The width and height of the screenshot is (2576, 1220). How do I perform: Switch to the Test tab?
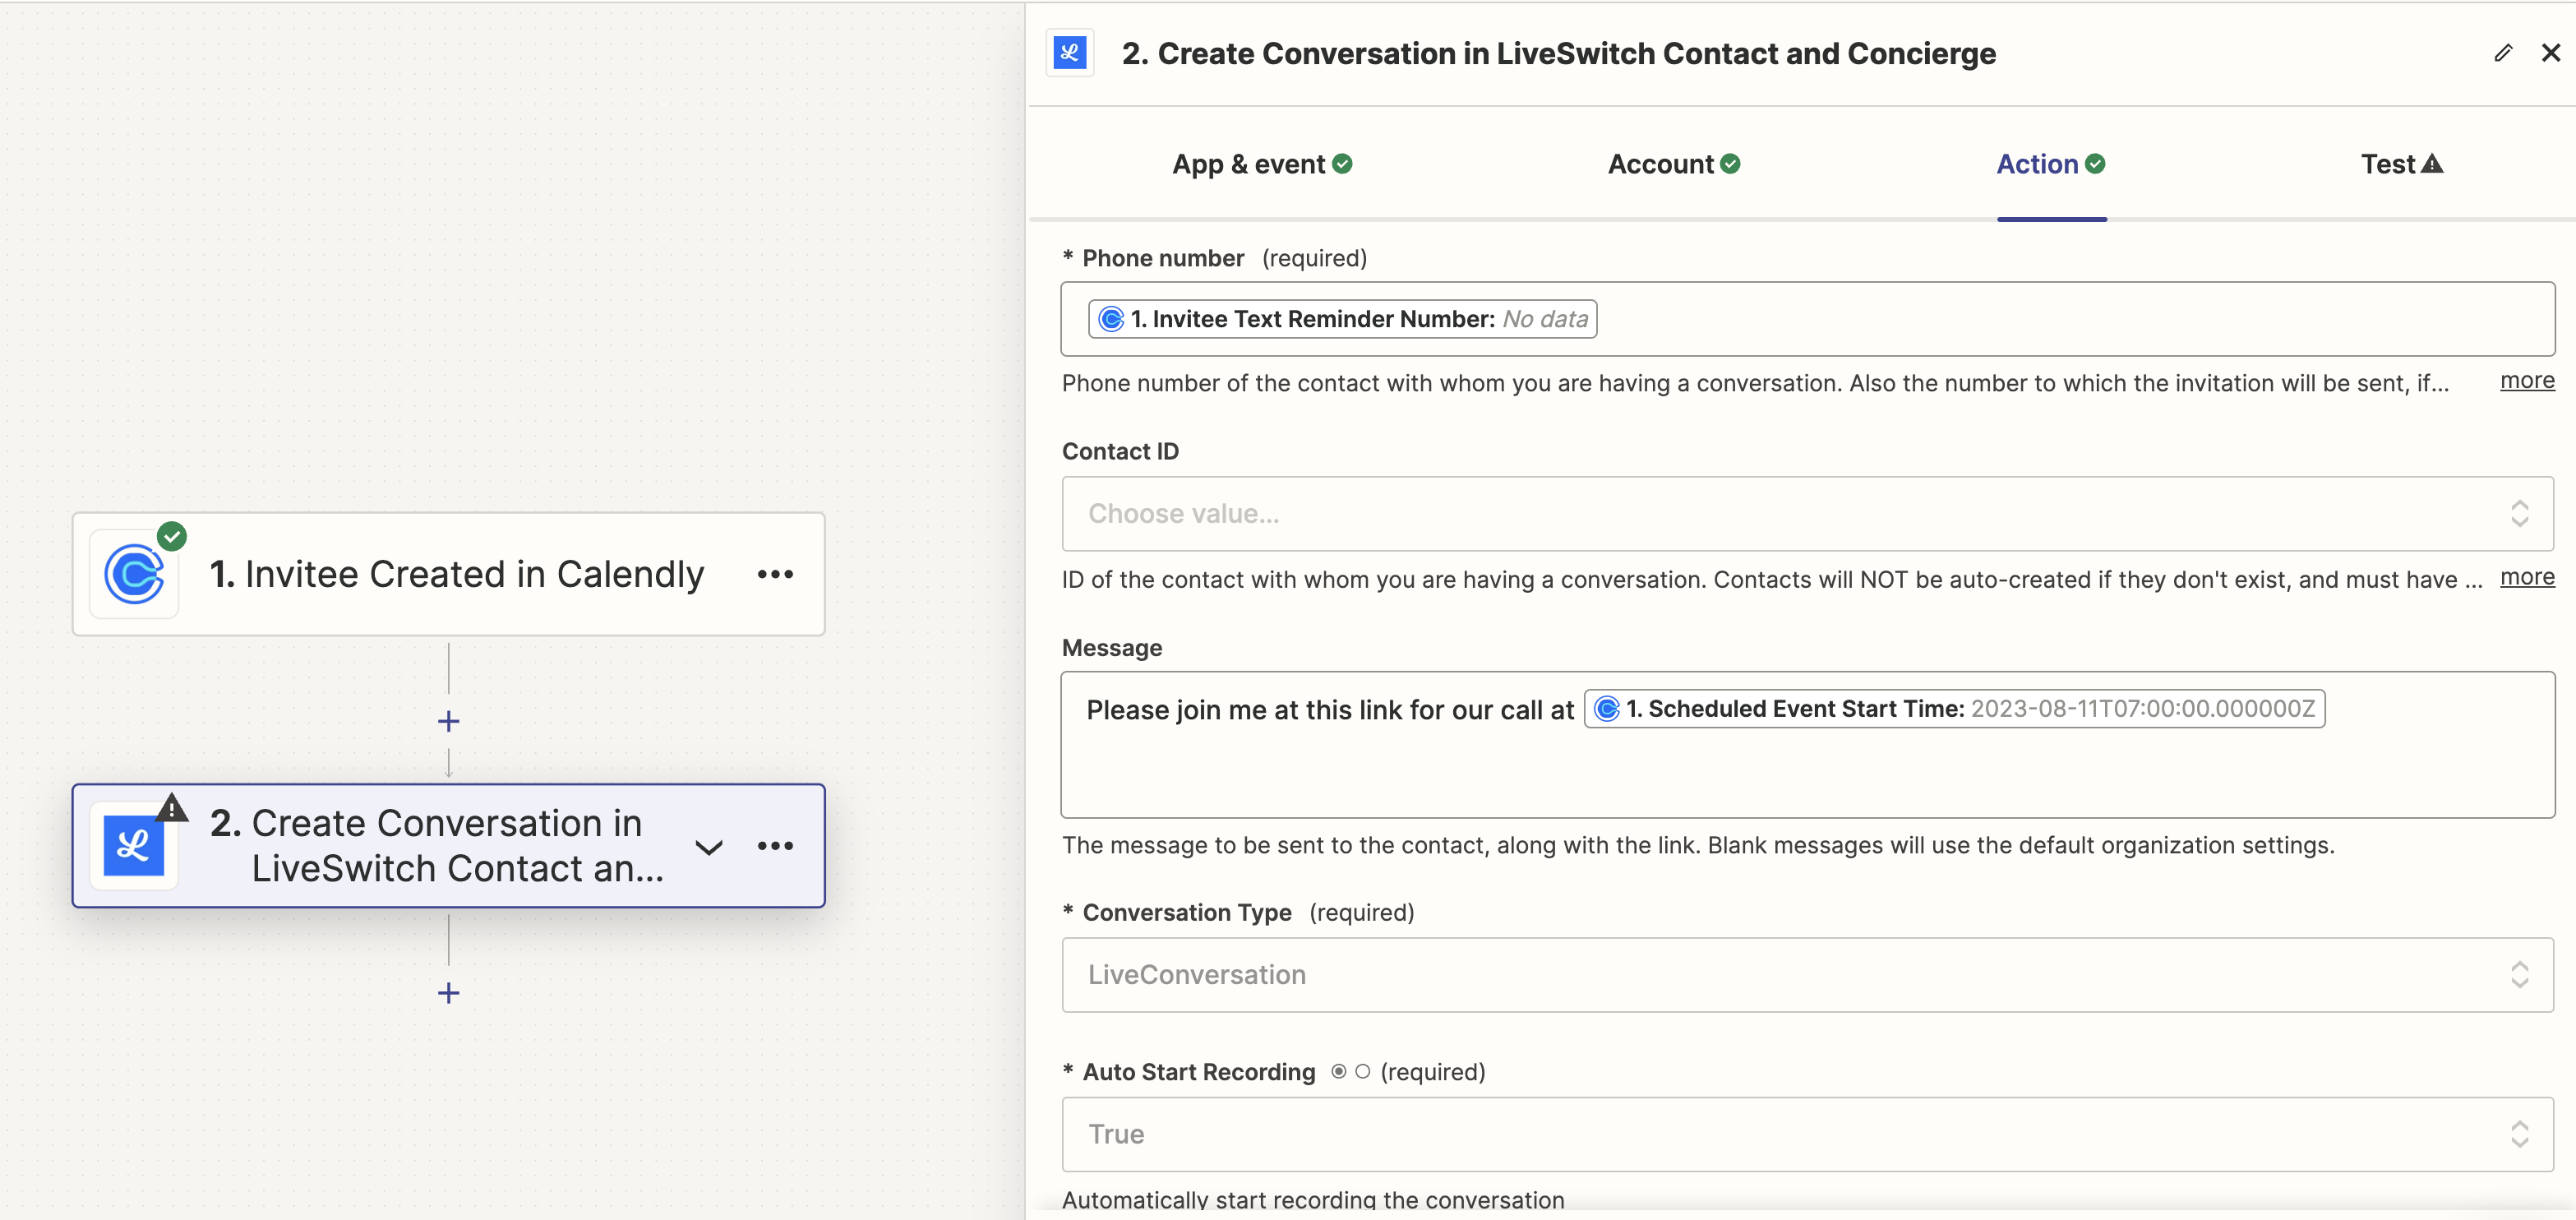(x=2402, y=163)
